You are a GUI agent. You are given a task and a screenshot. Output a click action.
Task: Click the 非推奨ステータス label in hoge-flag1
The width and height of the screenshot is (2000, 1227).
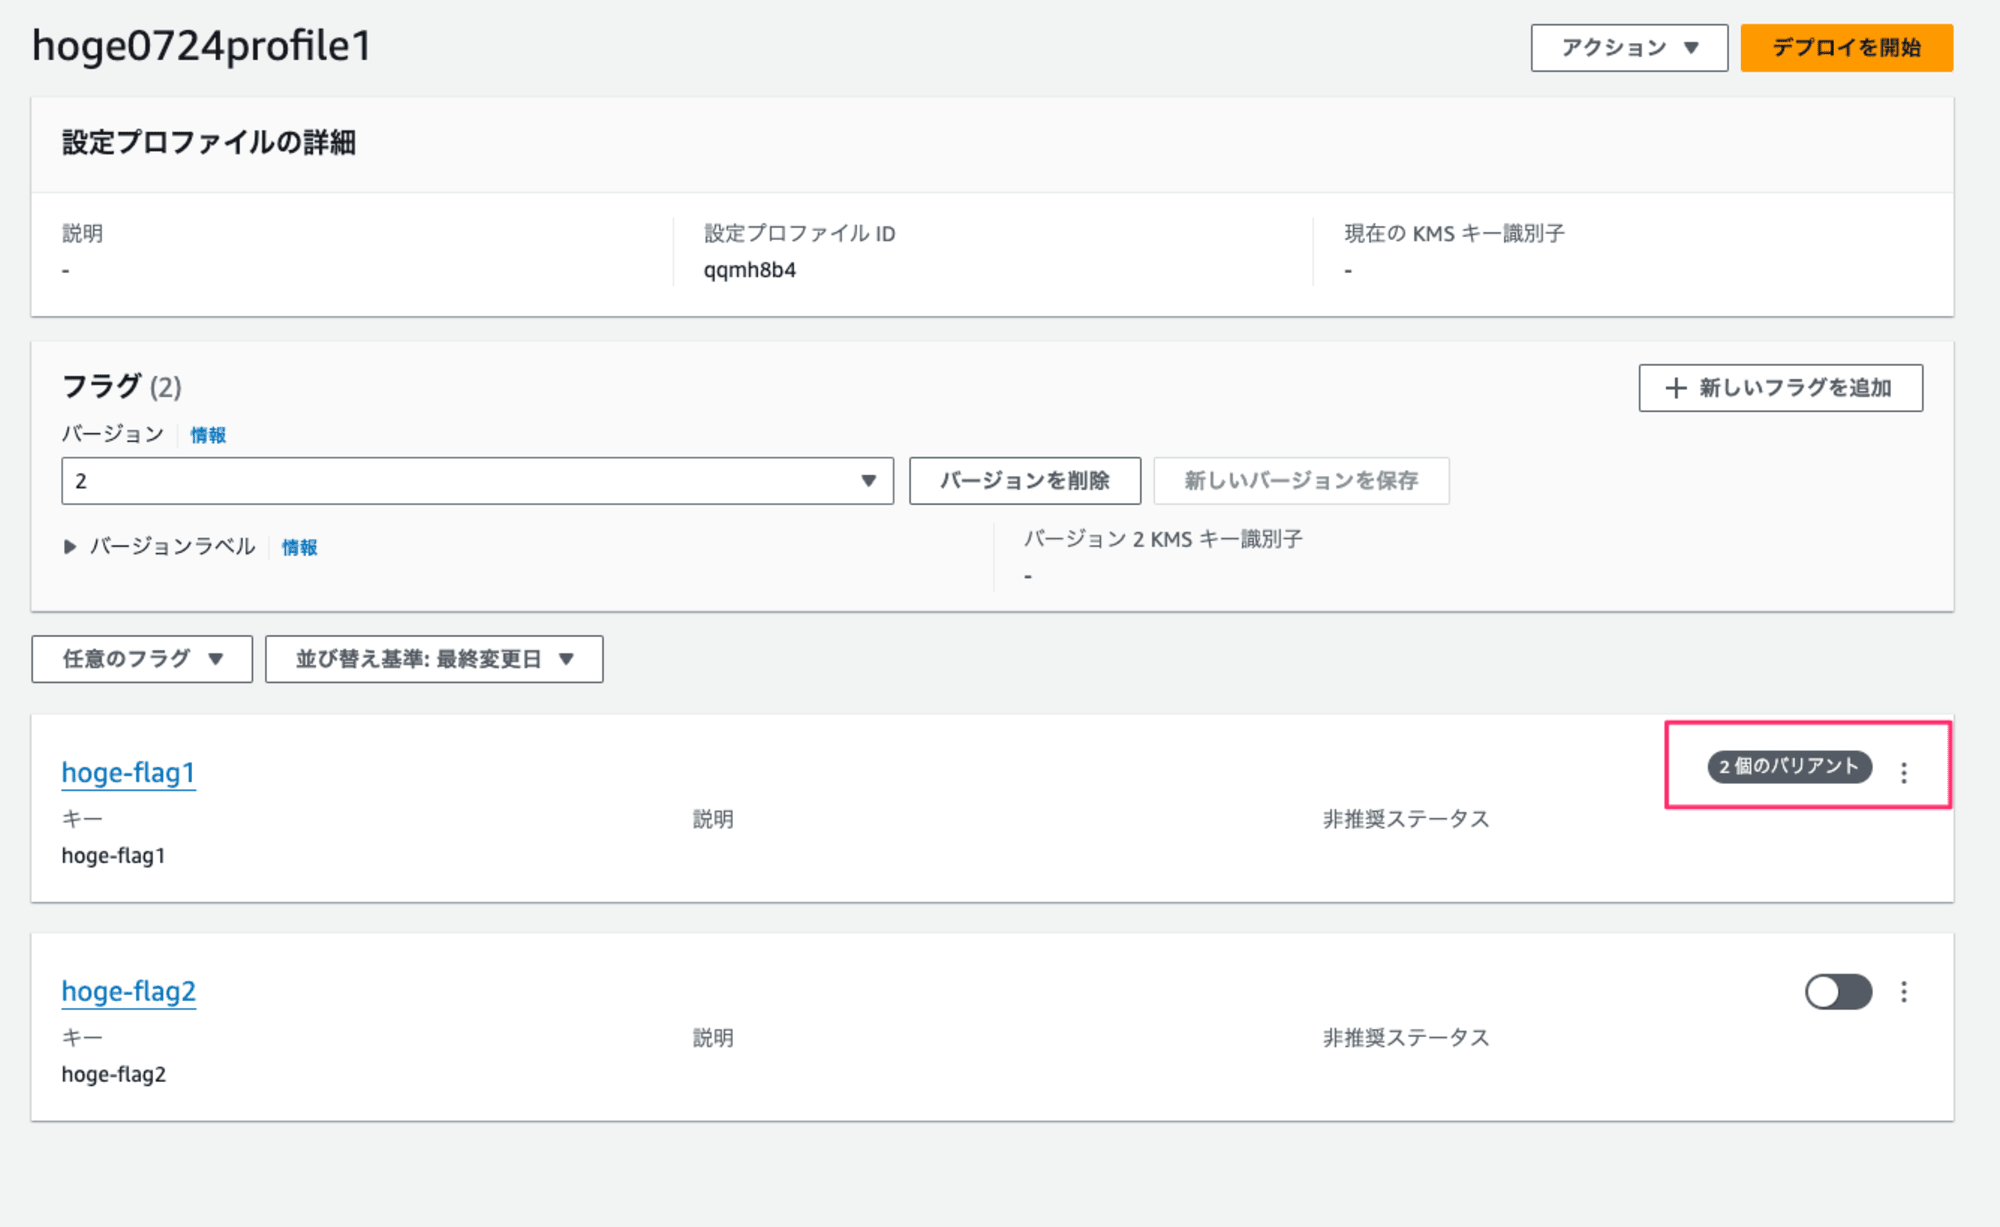[x=1406, y=819]
